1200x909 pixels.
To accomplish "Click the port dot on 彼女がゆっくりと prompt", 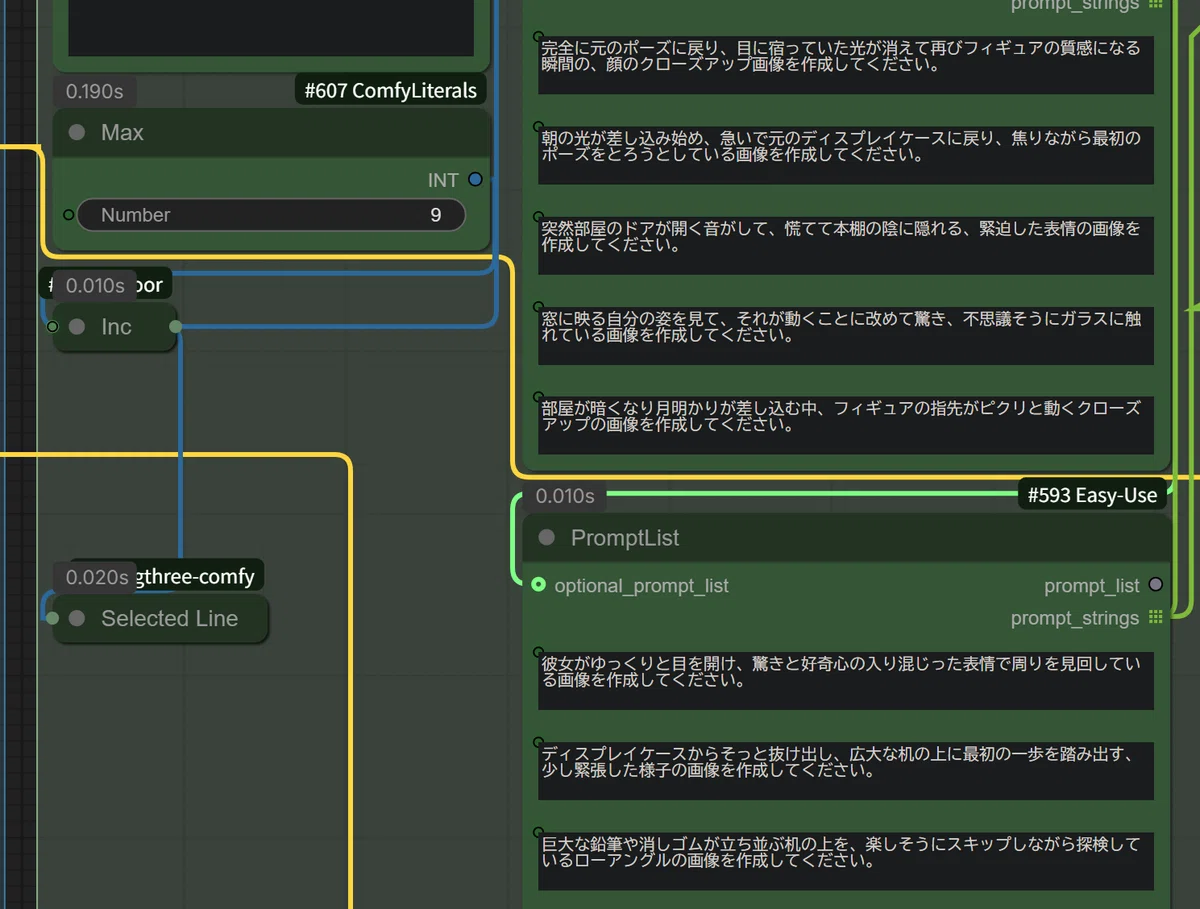I will click(x=539, y=653).
